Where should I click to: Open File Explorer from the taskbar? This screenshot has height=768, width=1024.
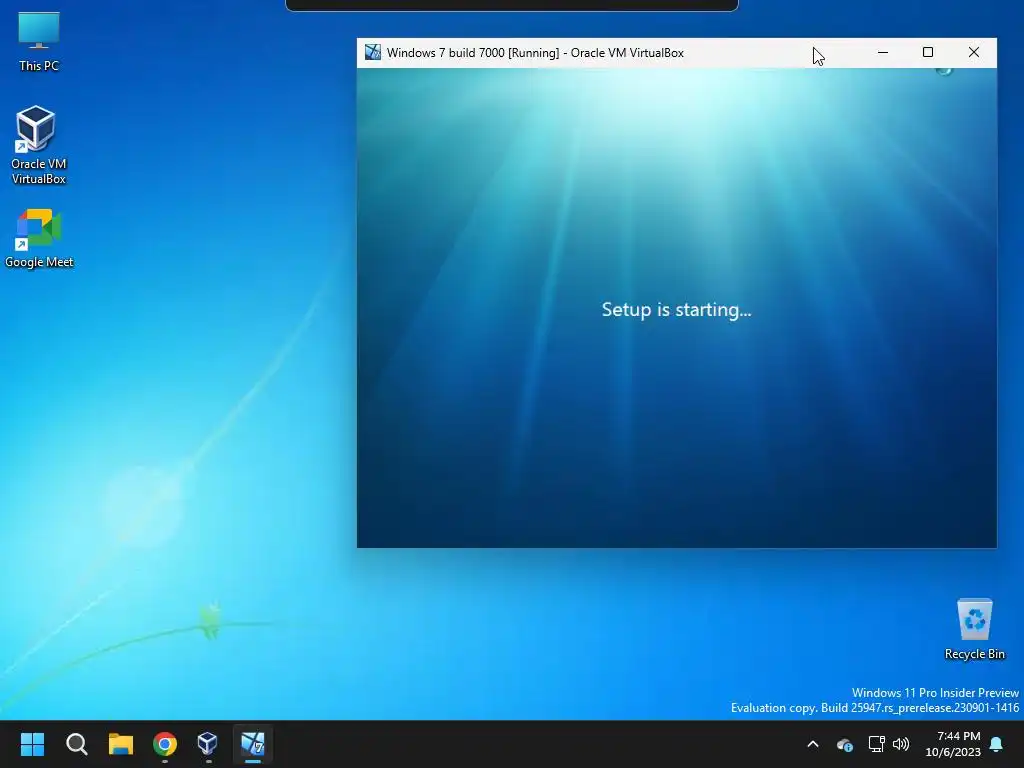[x=121, y=744]
